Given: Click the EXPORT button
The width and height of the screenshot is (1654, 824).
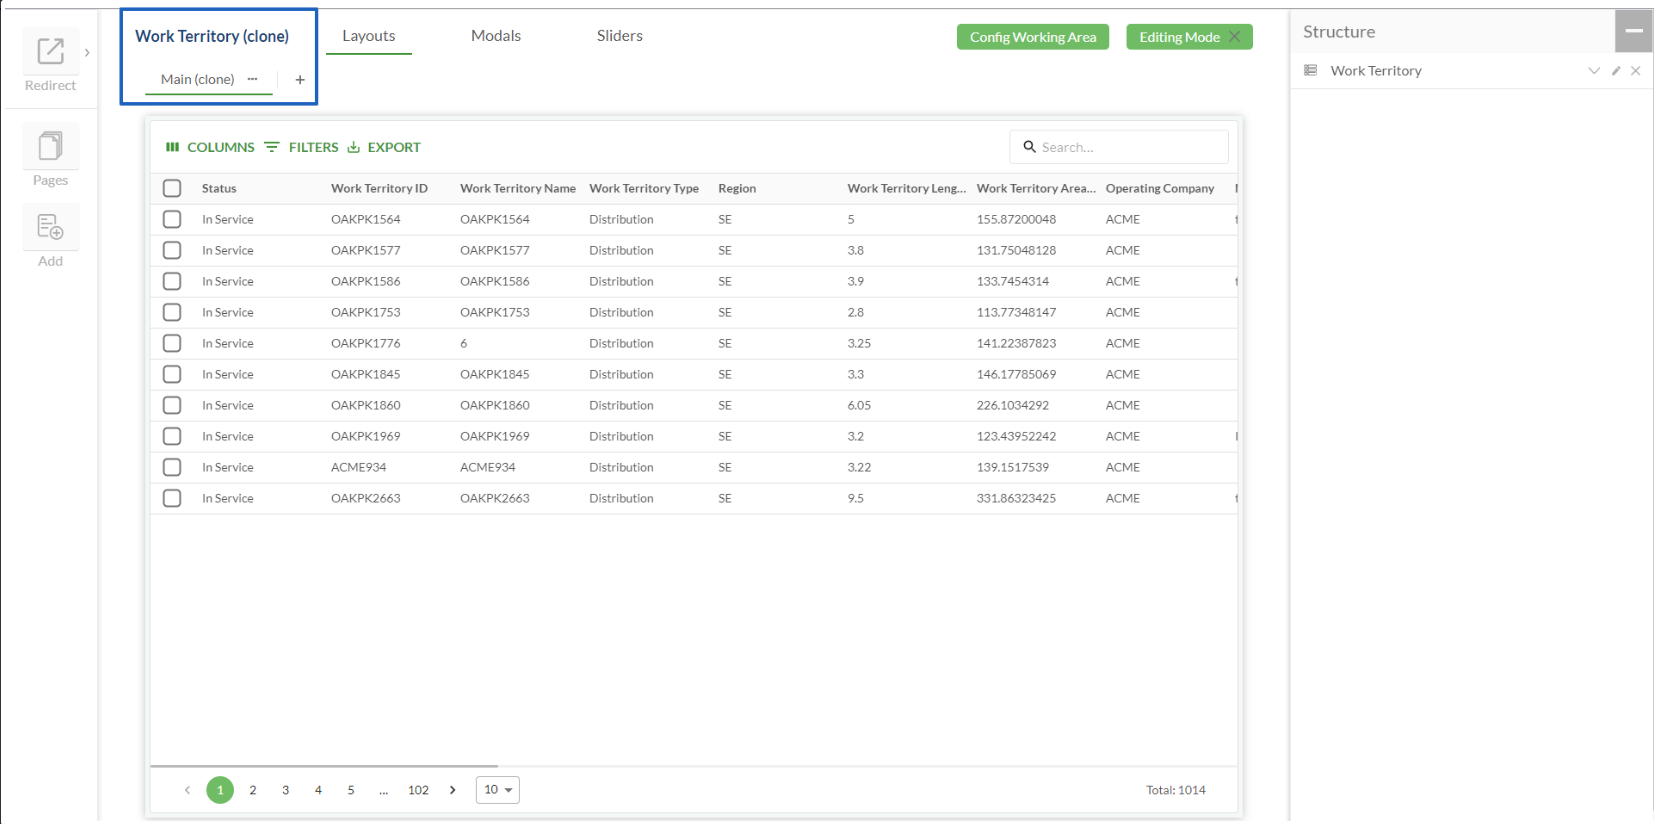Looking at the screenshot, I should point(384,147).
